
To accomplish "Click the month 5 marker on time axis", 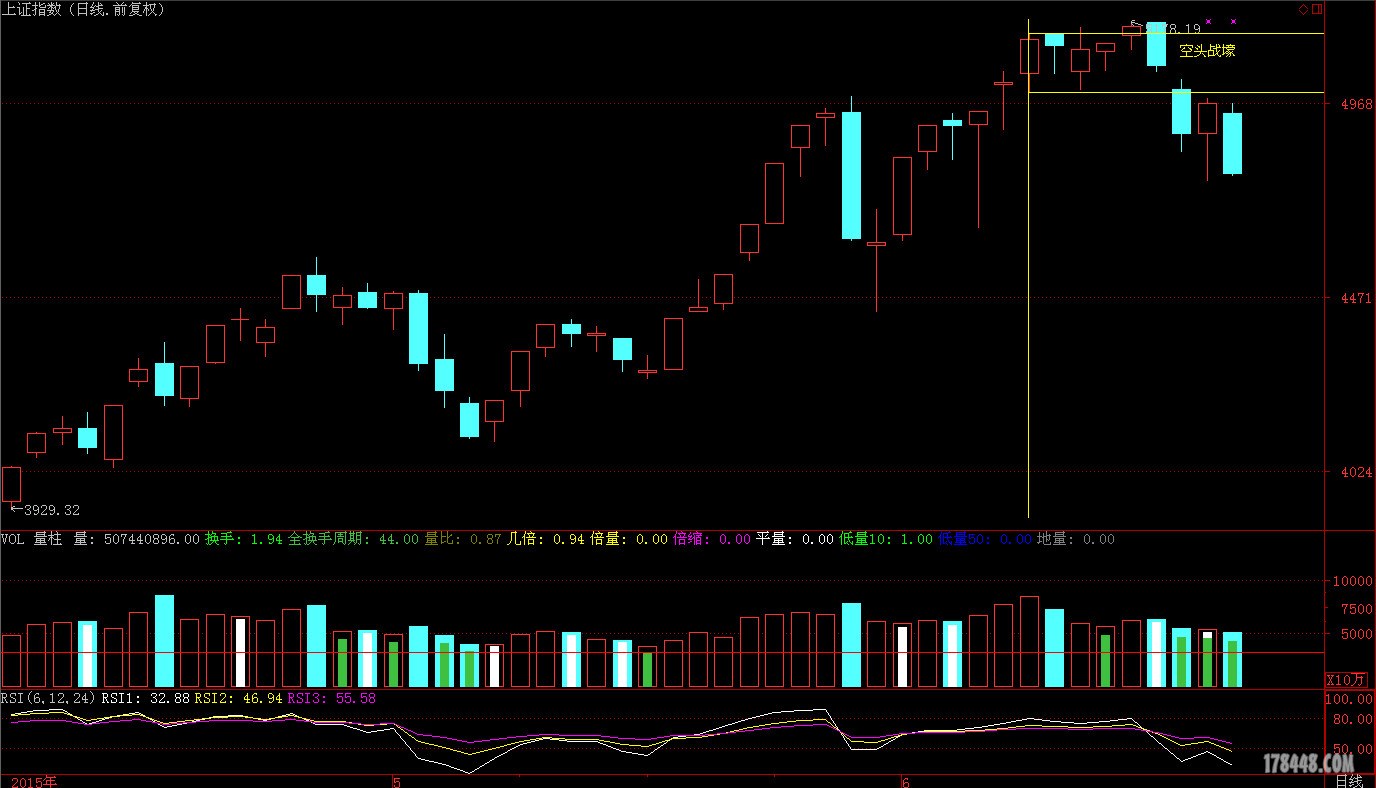I will [x=396, y=781].
